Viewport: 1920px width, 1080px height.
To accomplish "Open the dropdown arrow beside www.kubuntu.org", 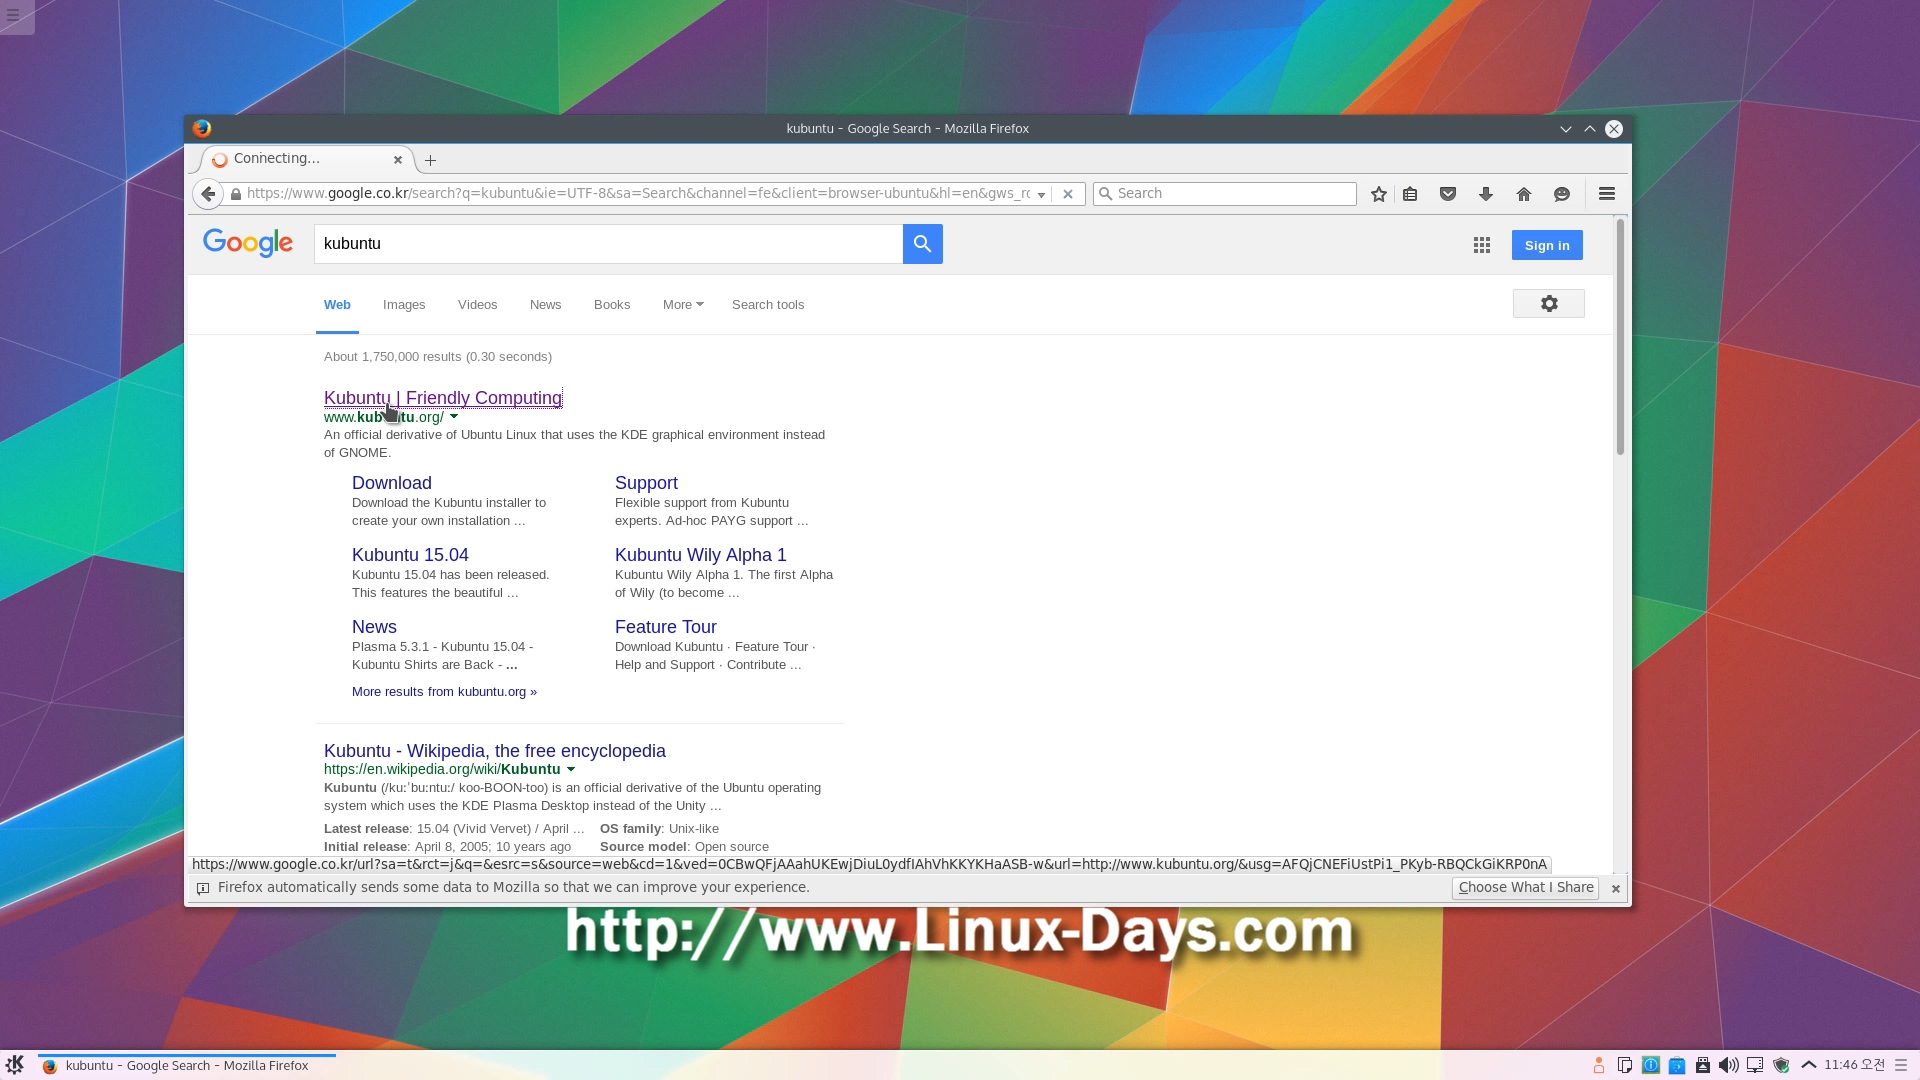I will [454, 417].
